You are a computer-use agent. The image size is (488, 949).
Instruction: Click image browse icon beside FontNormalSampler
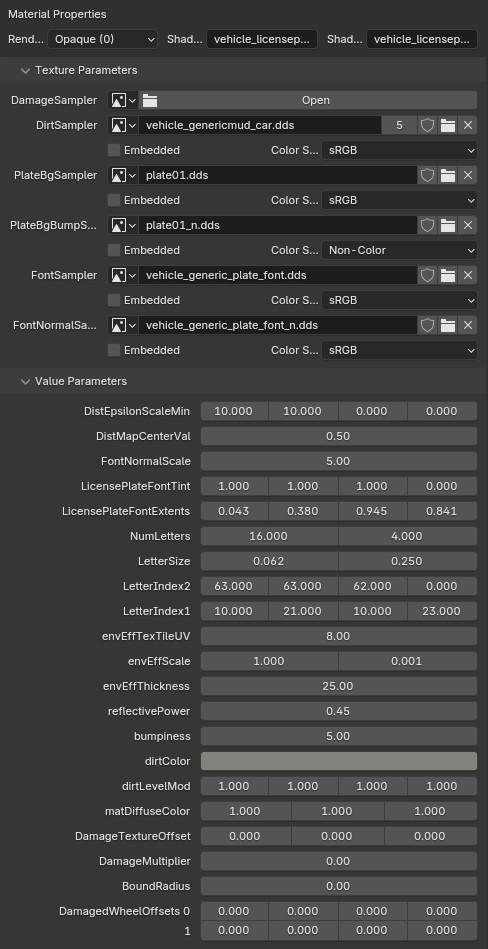[124, 326]
